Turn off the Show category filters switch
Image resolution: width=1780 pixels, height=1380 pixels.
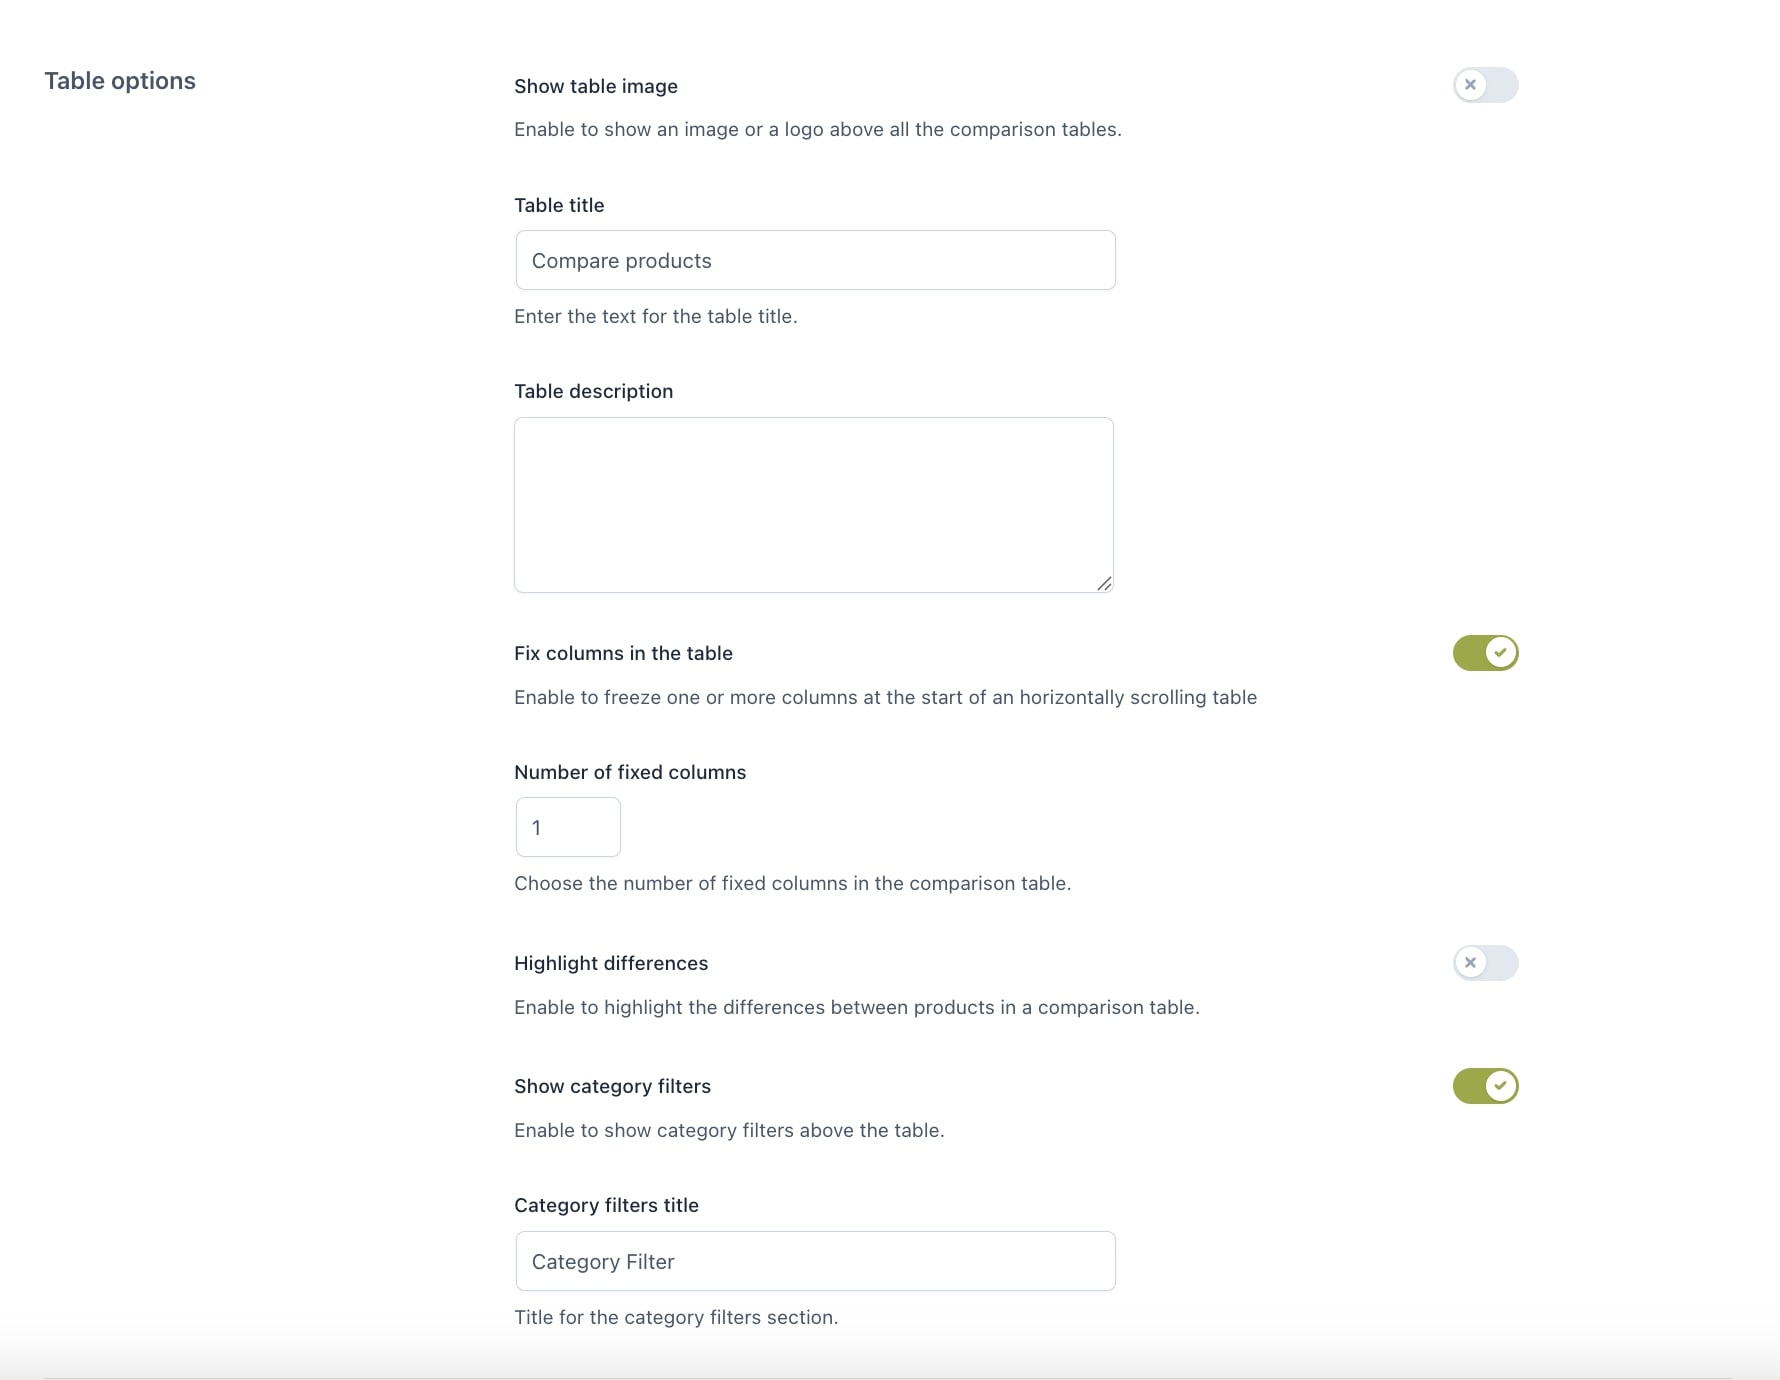[1485, 1086]
